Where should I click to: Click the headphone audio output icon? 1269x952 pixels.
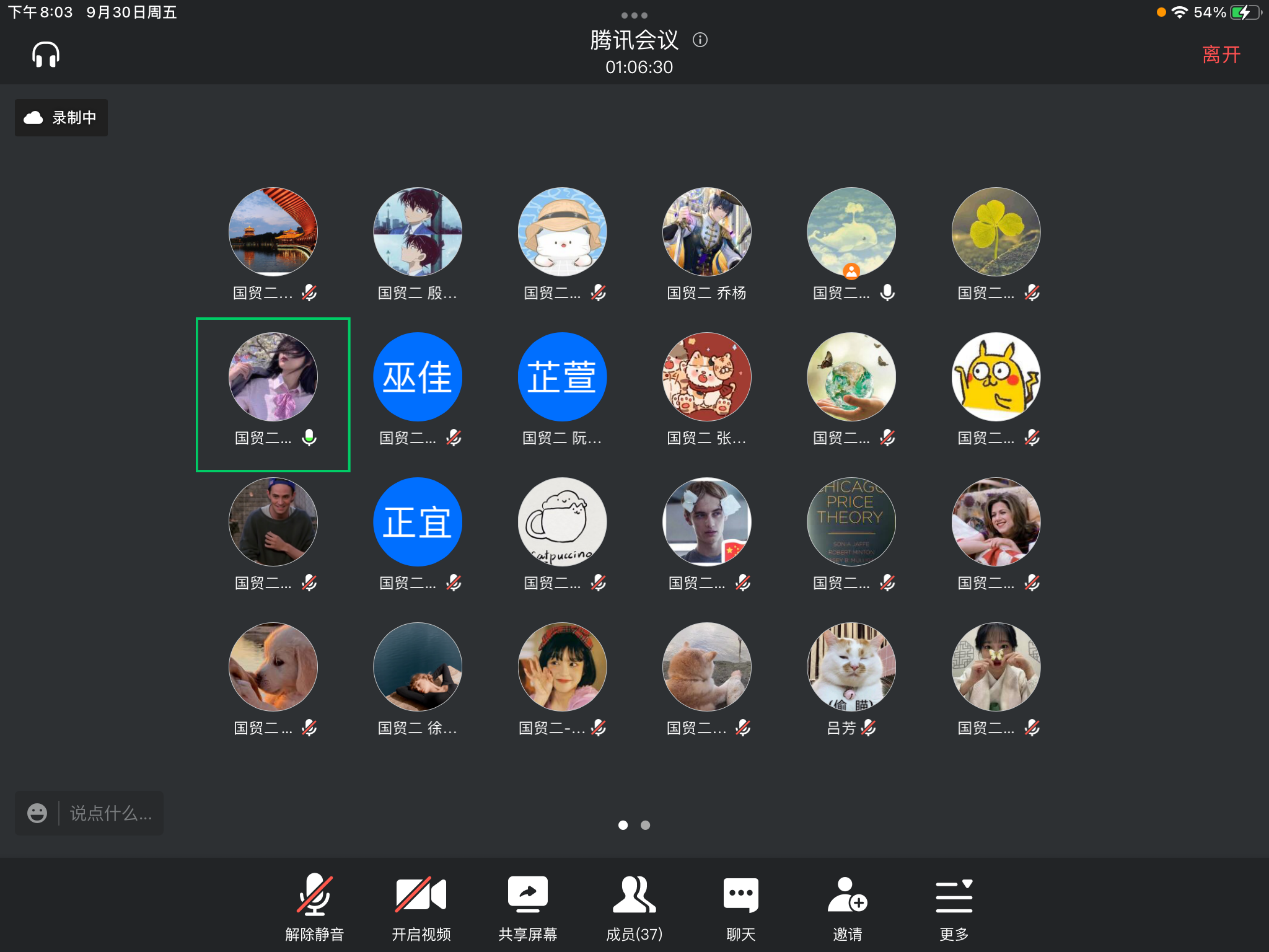[46, 54]
